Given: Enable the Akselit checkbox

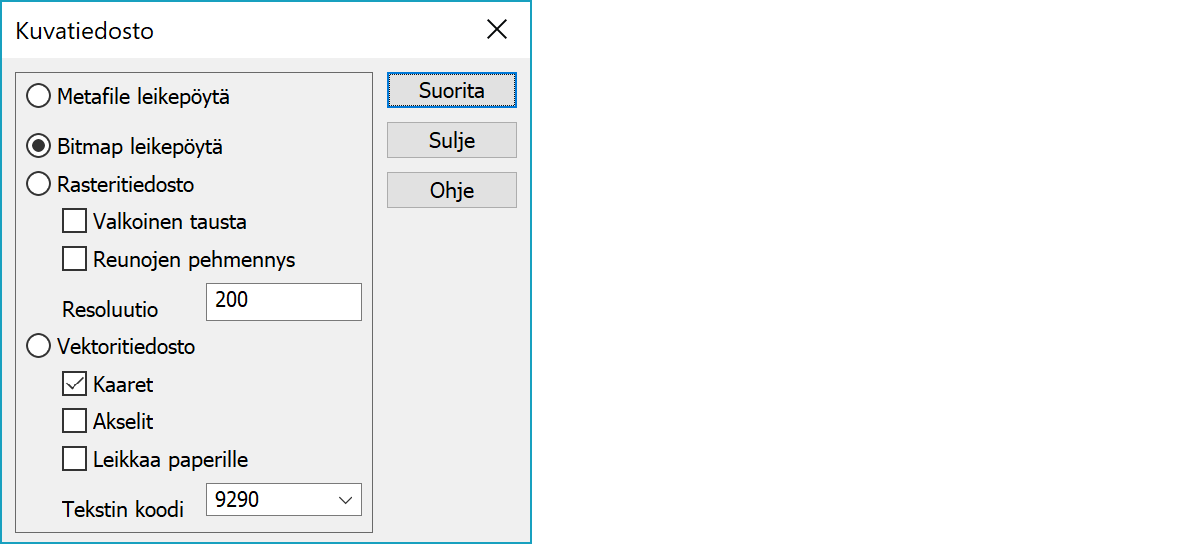Looking at the screenshot, I should (74, 421).
